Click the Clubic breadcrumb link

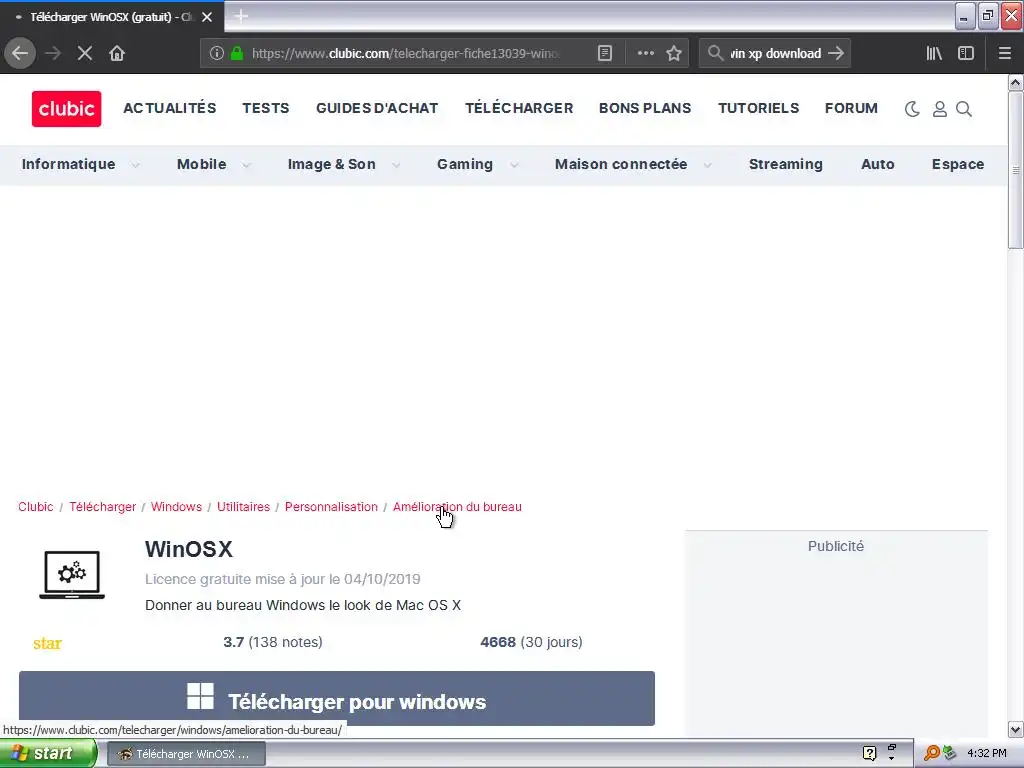click(36, 507)
